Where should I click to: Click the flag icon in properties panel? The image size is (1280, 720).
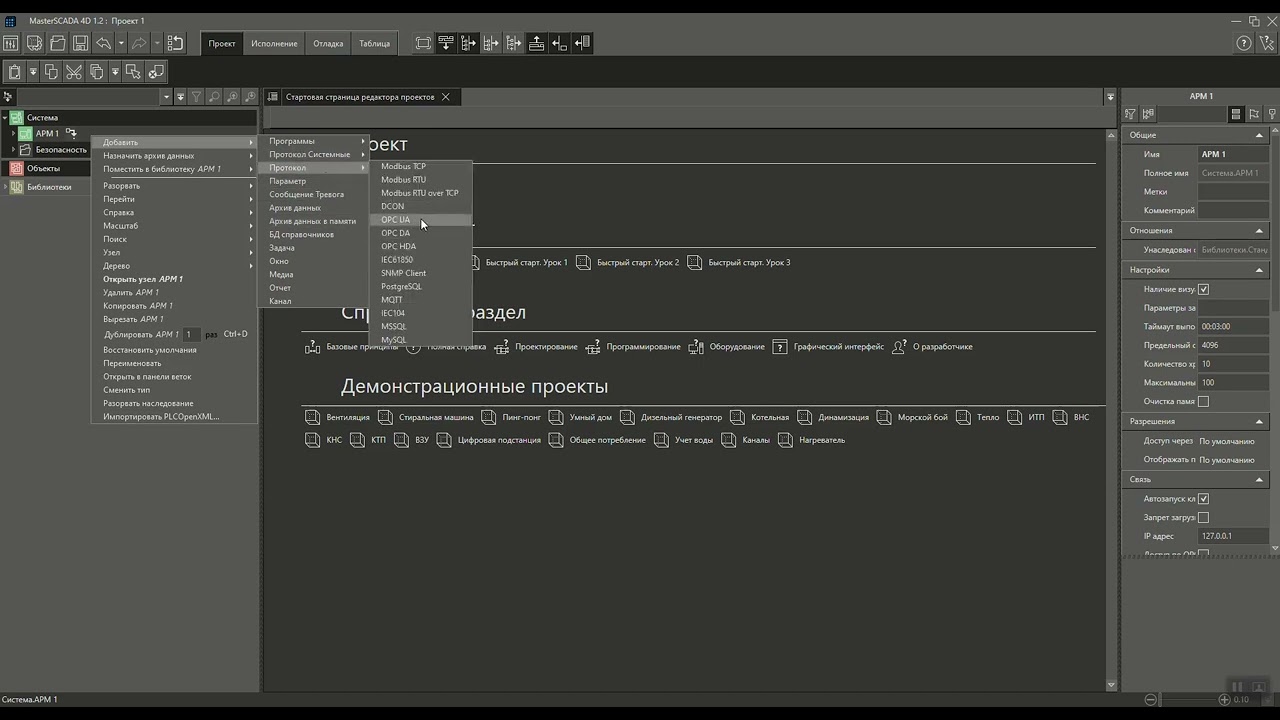click(1254, 115)
